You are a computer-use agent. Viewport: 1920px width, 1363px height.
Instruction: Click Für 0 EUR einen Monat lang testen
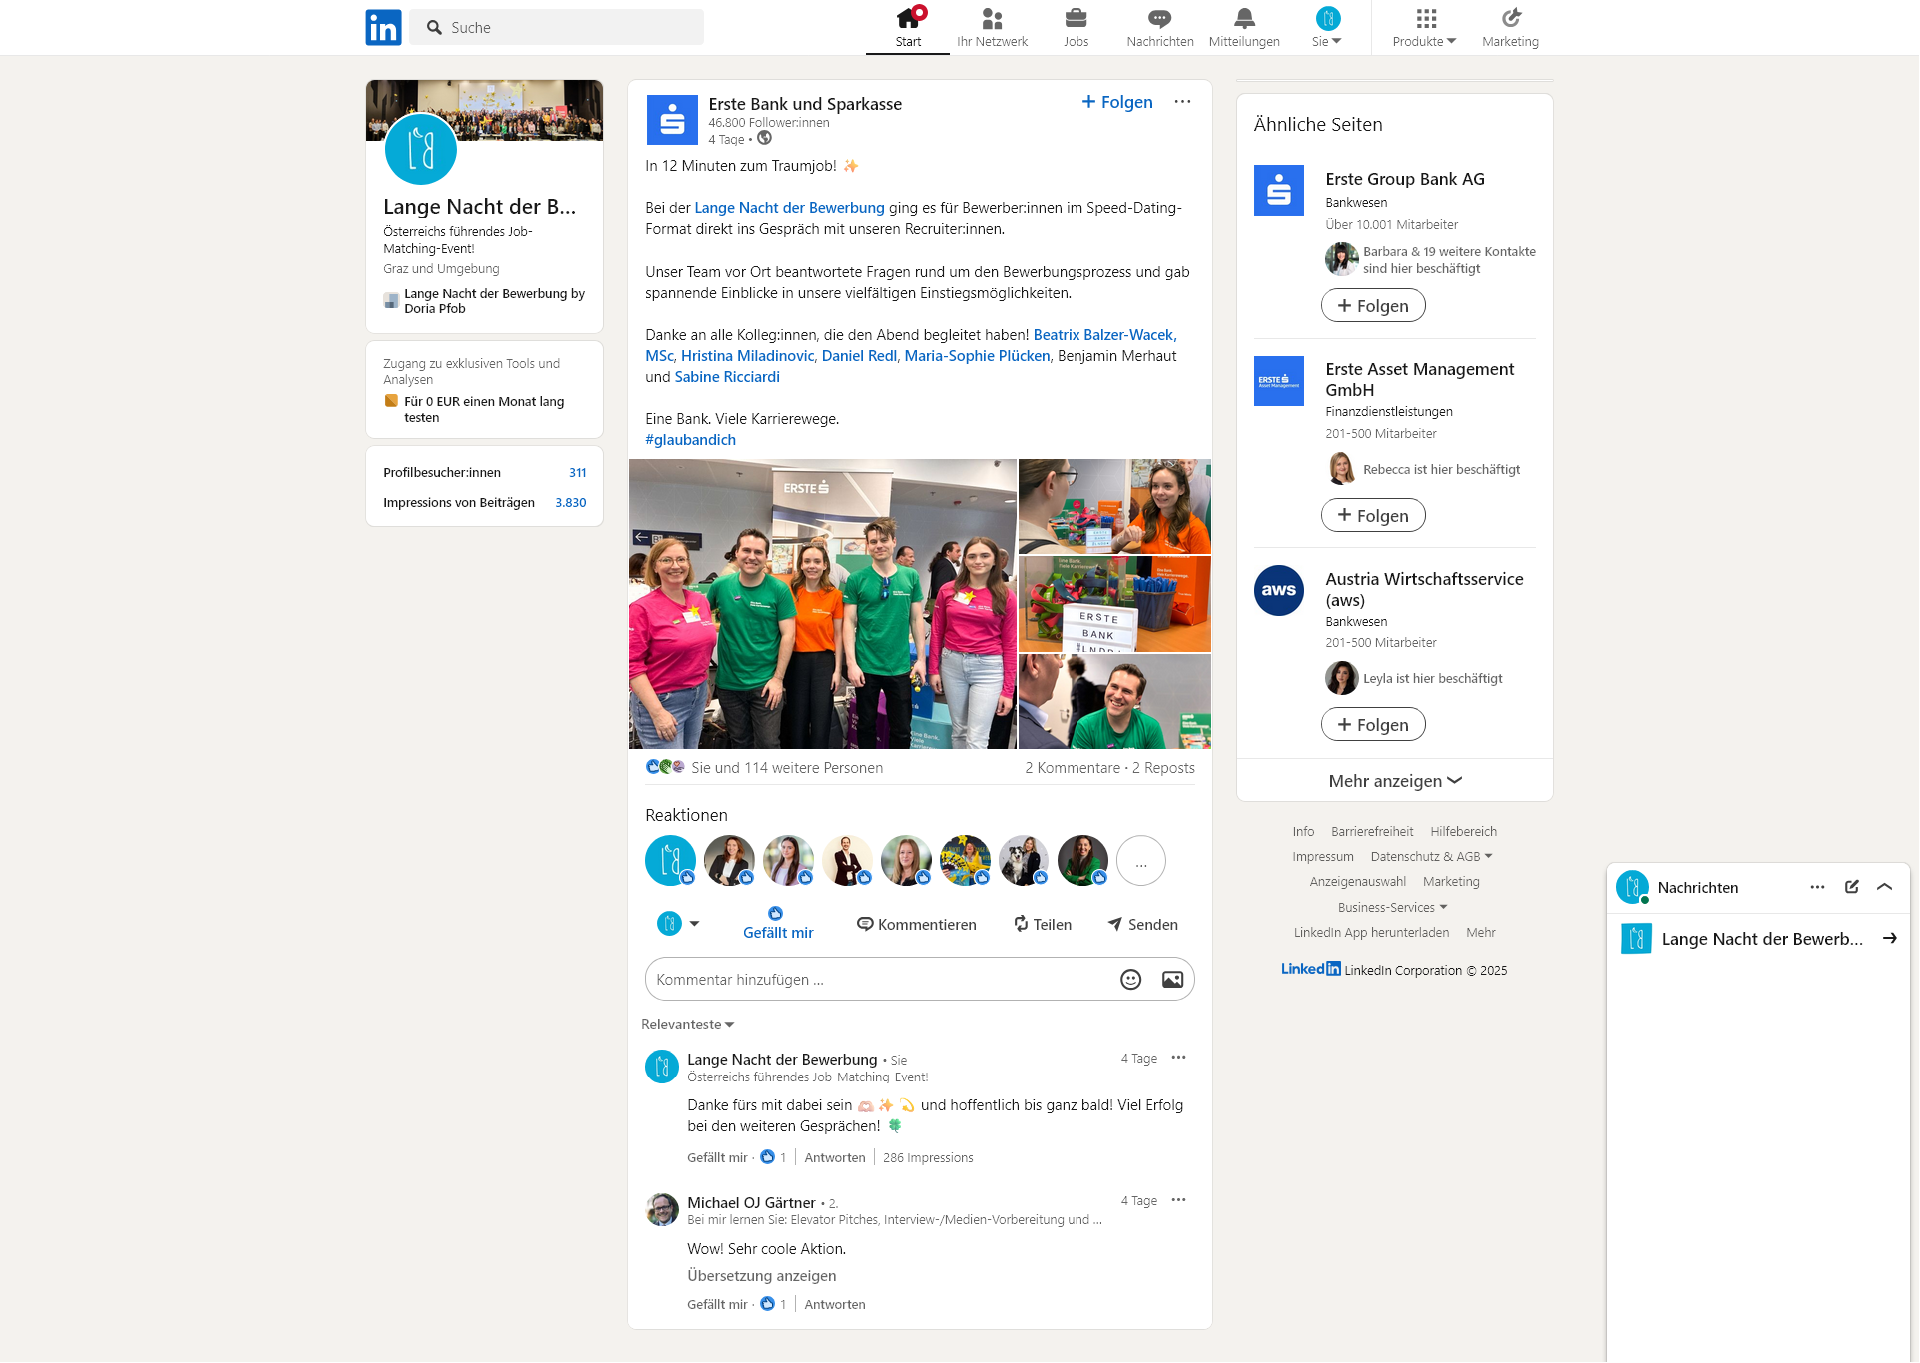(x=484, y=410)
